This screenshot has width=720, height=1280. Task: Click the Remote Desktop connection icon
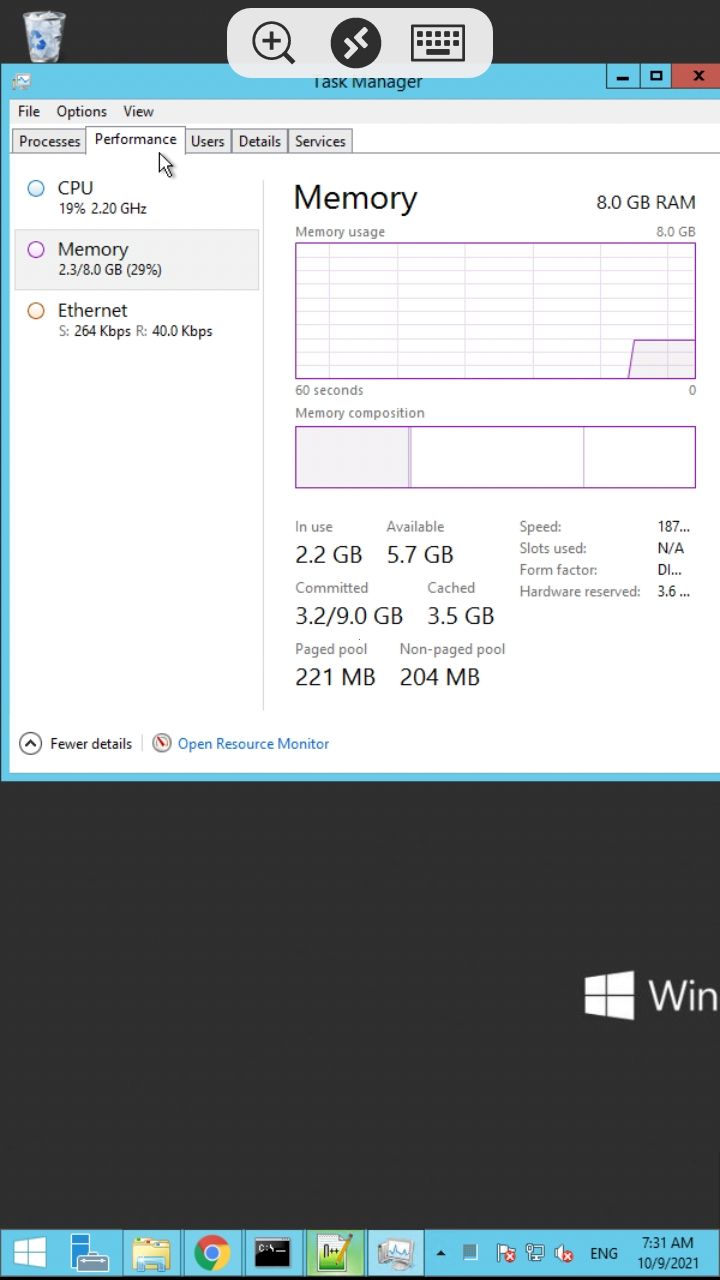[x=356, y=43]
